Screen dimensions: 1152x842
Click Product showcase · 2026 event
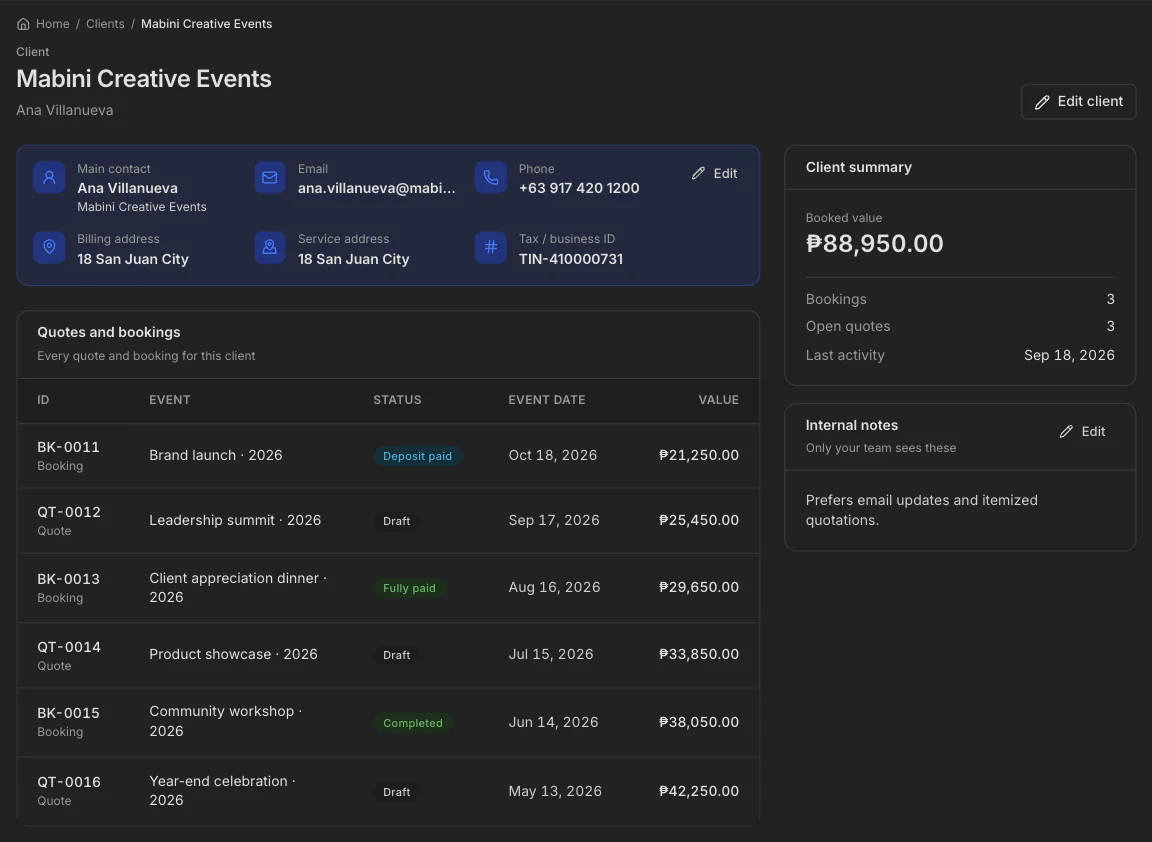pyautogui.click(x=234, y=655)
